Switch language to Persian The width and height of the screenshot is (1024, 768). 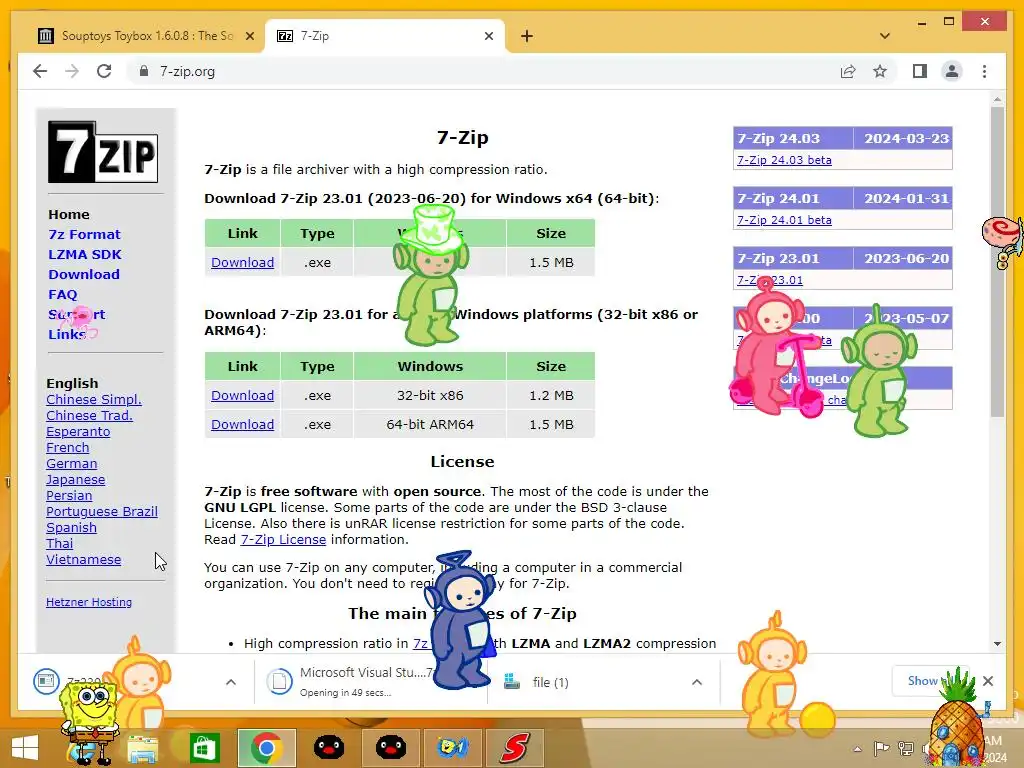69,496
